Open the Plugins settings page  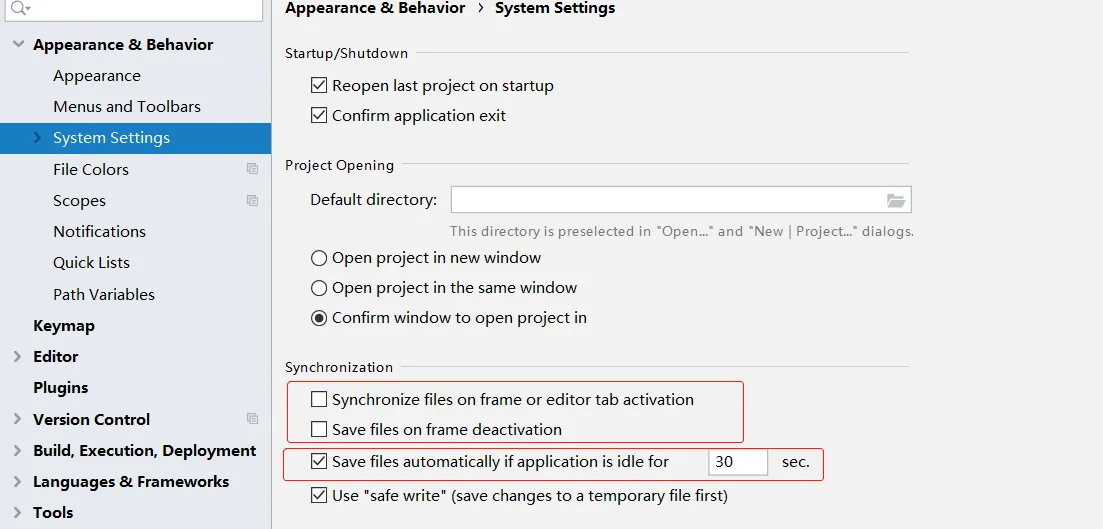click(x=60, y=388)
